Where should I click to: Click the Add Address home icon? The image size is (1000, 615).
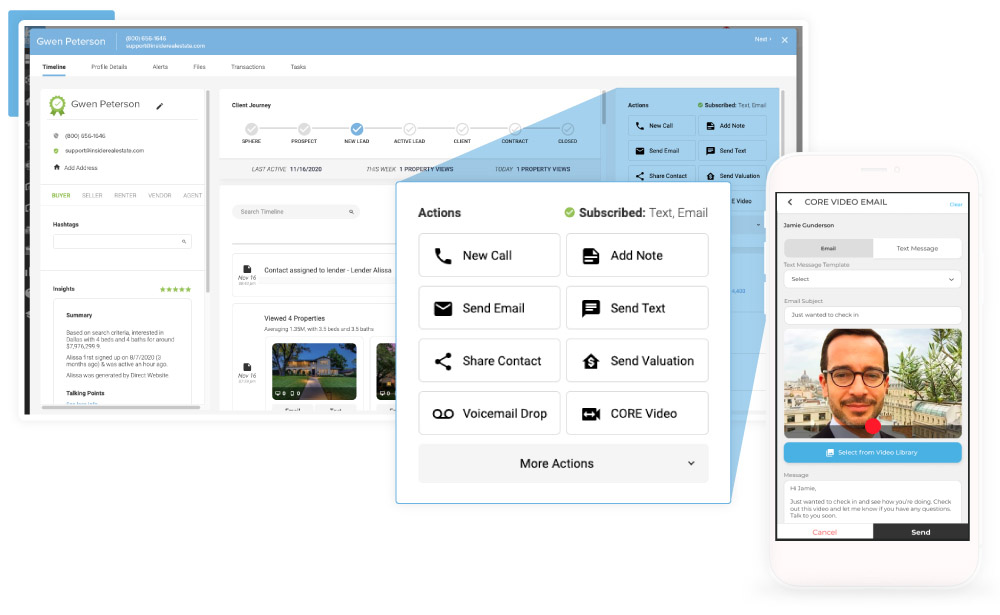coord(57,167)
